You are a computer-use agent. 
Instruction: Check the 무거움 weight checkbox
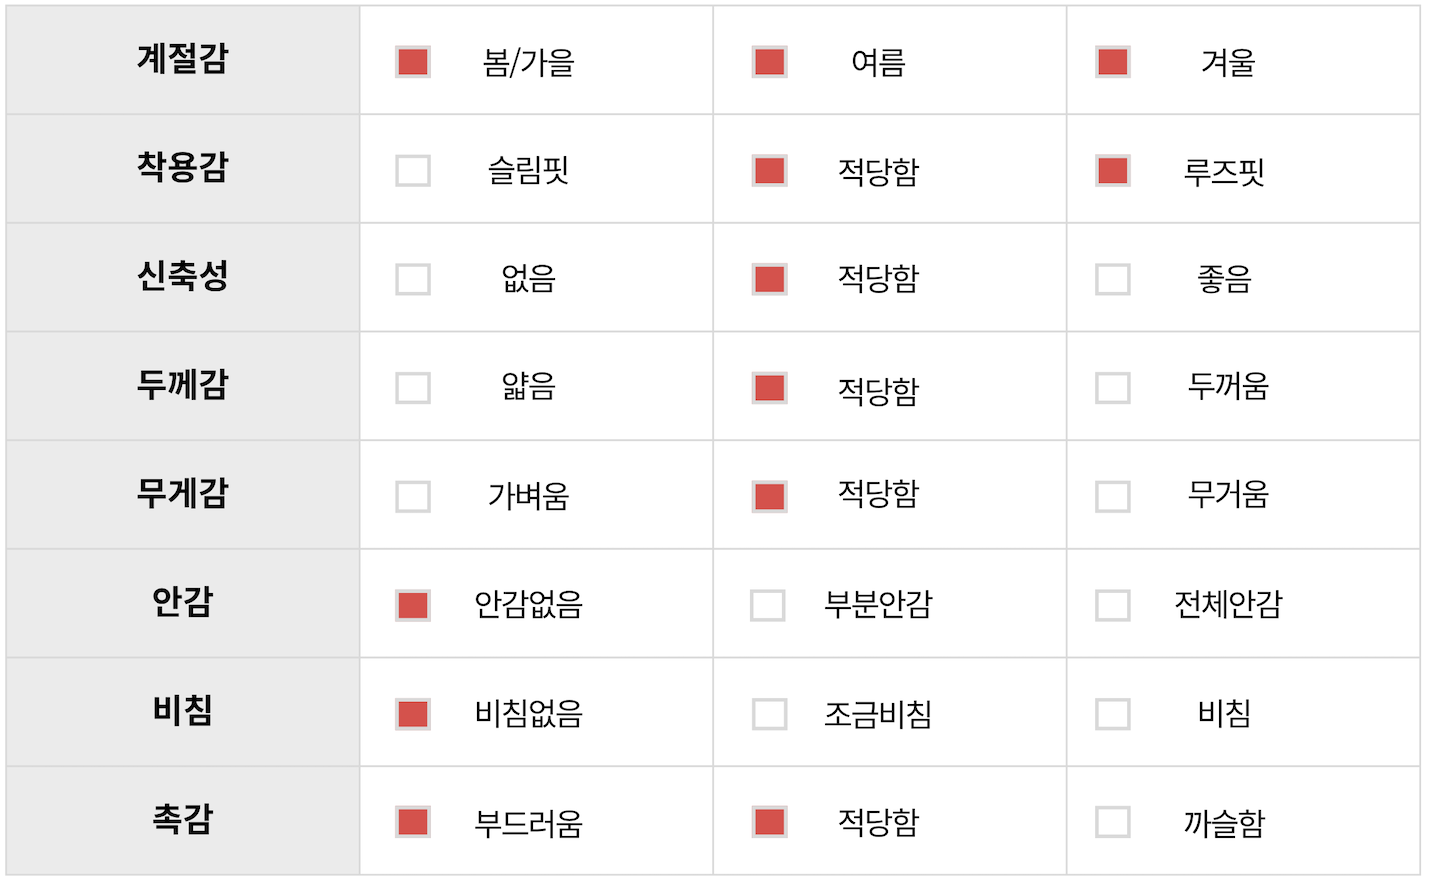coord(1113,497)
